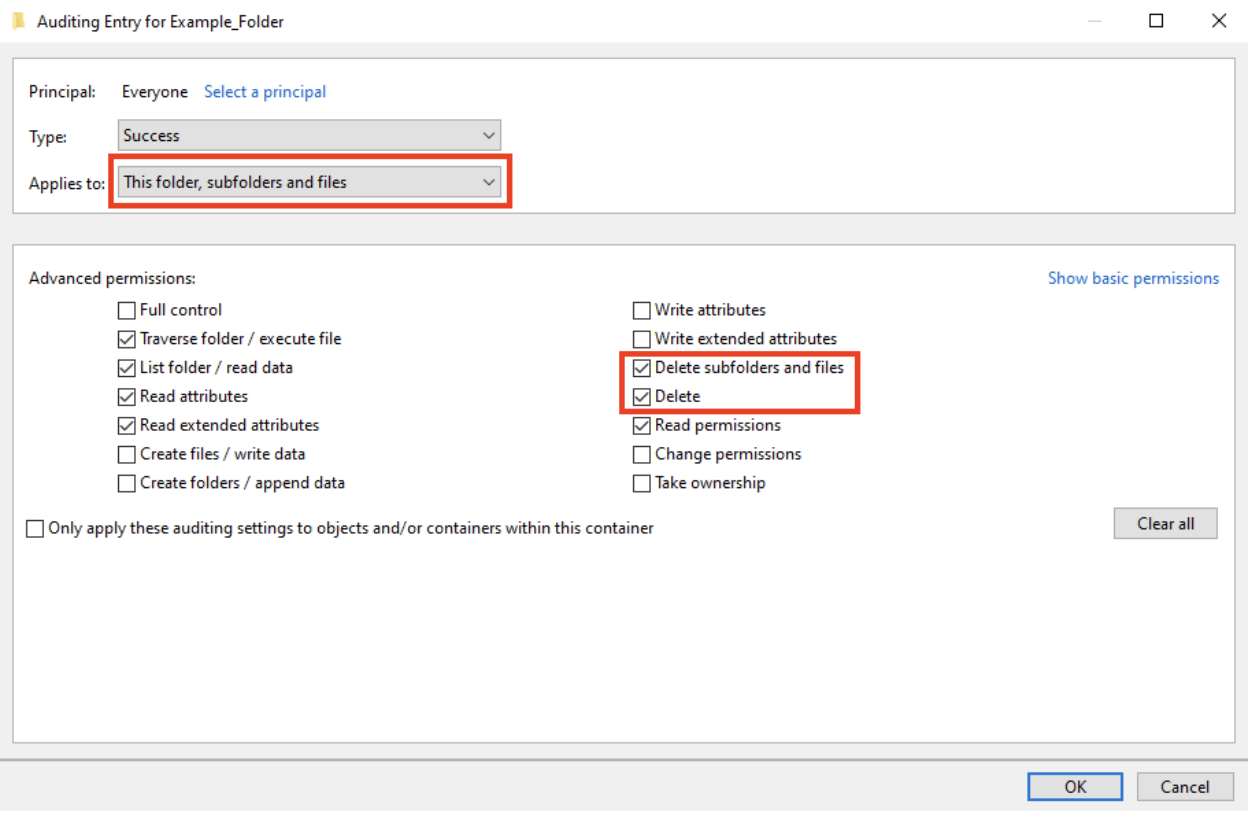Click Select a principal link
The width and height of the screenshot is (1252, 814).
264,91
